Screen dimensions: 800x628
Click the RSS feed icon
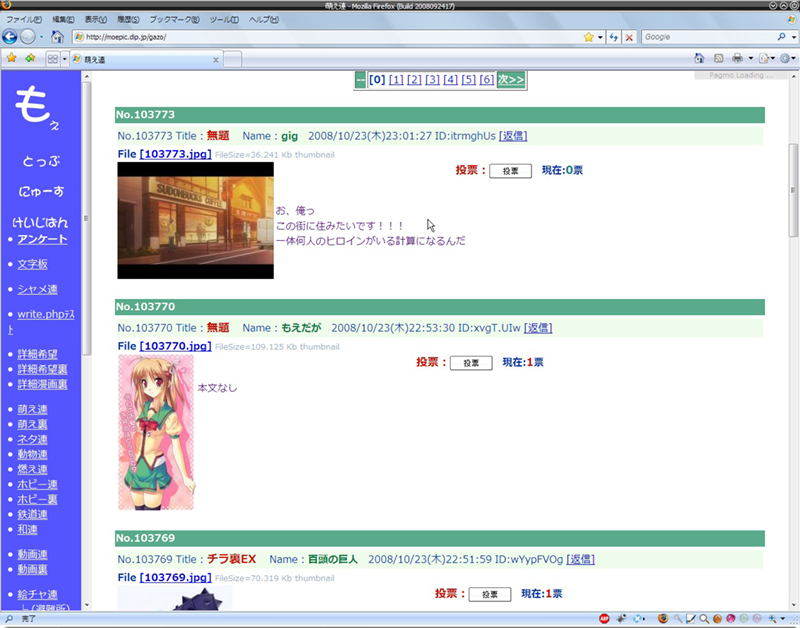718,58
